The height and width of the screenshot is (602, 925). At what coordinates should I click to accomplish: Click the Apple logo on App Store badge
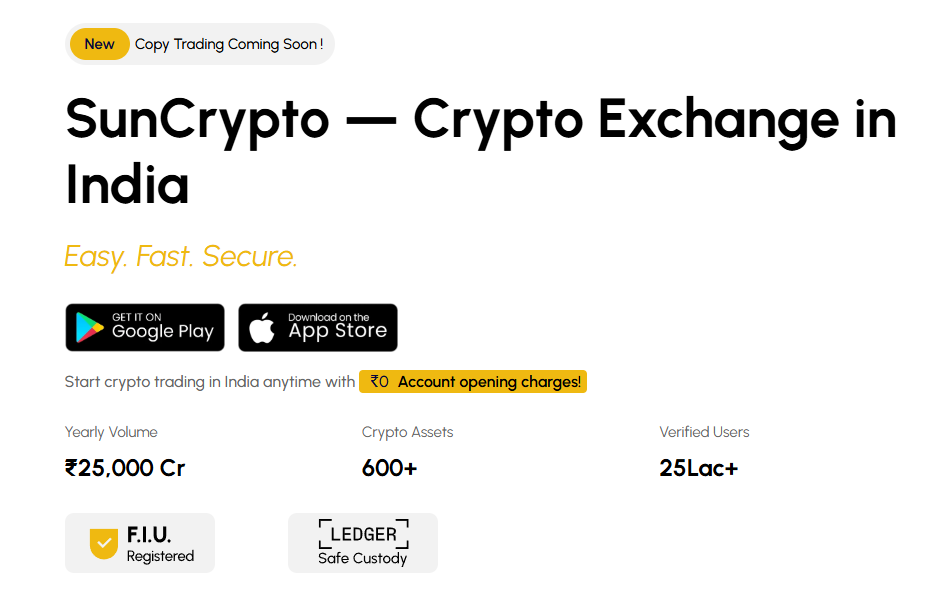pos(262,327)
